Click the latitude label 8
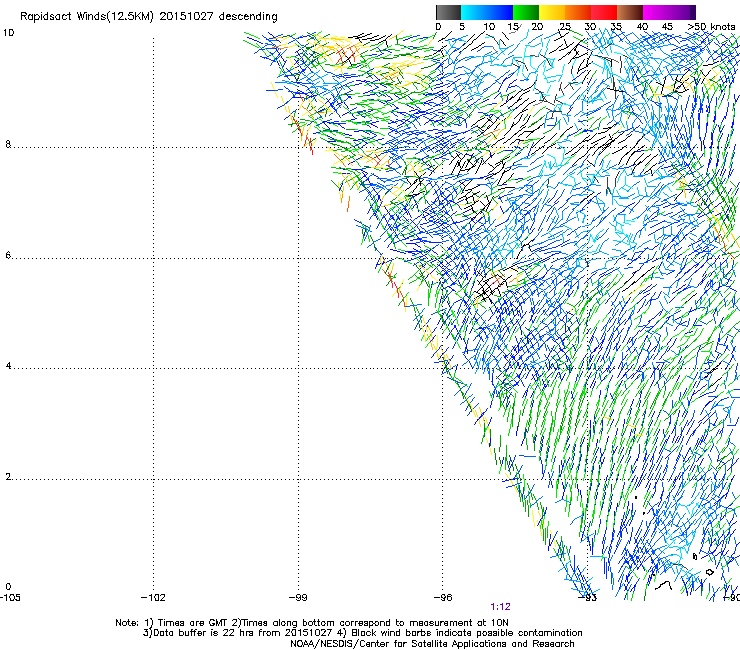The height and width of the screenshot is (650, 740). (x=8, y=144)
